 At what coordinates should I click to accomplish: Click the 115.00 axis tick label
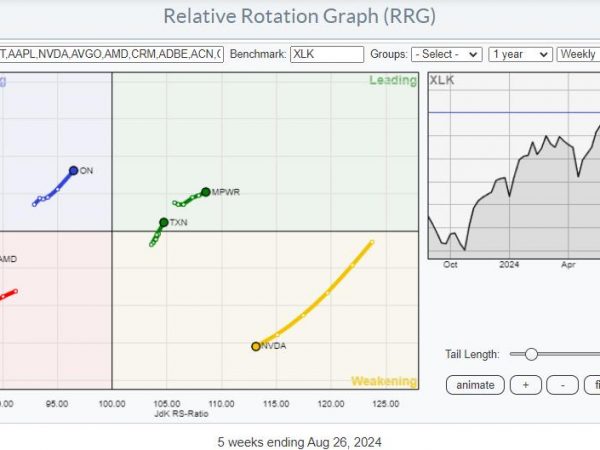coord(276,404)
